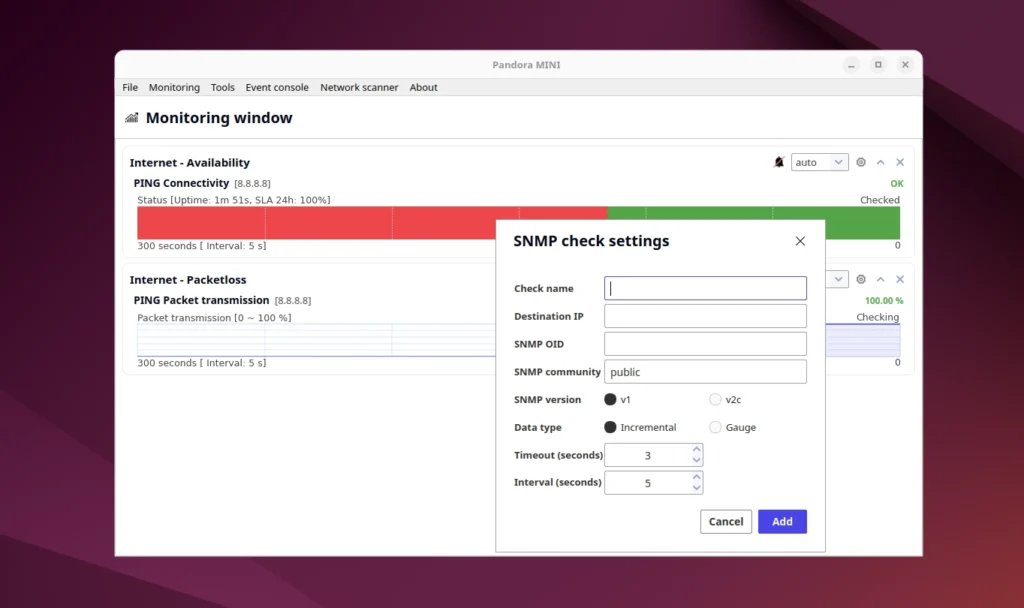Click the notification bell icon on Internet - Availability
This screenshot has height=608, width=1024.
(x=779, y=161)
